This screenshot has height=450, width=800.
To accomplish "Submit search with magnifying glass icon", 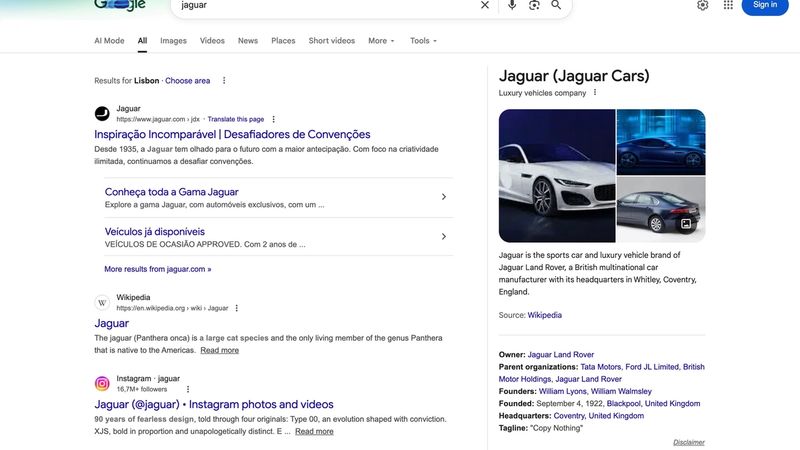I will point(556,5).
